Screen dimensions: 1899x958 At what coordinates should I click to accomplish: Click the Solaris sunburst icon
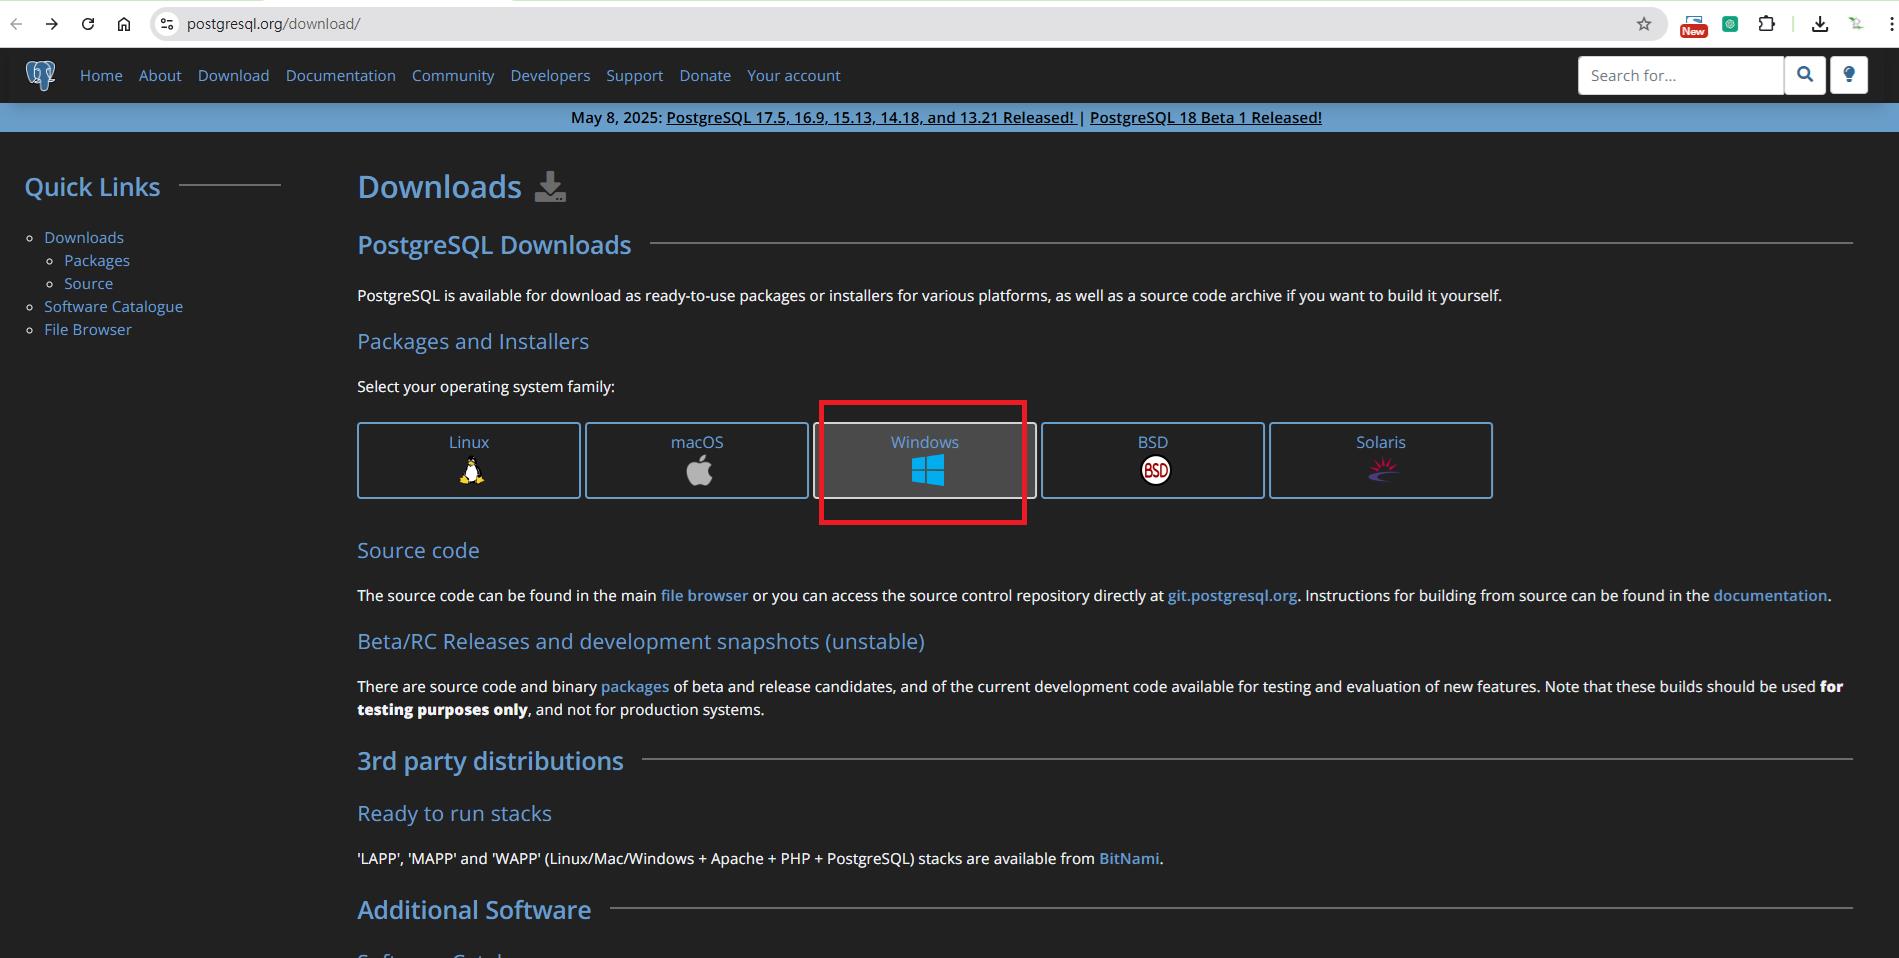(1383, 470)
